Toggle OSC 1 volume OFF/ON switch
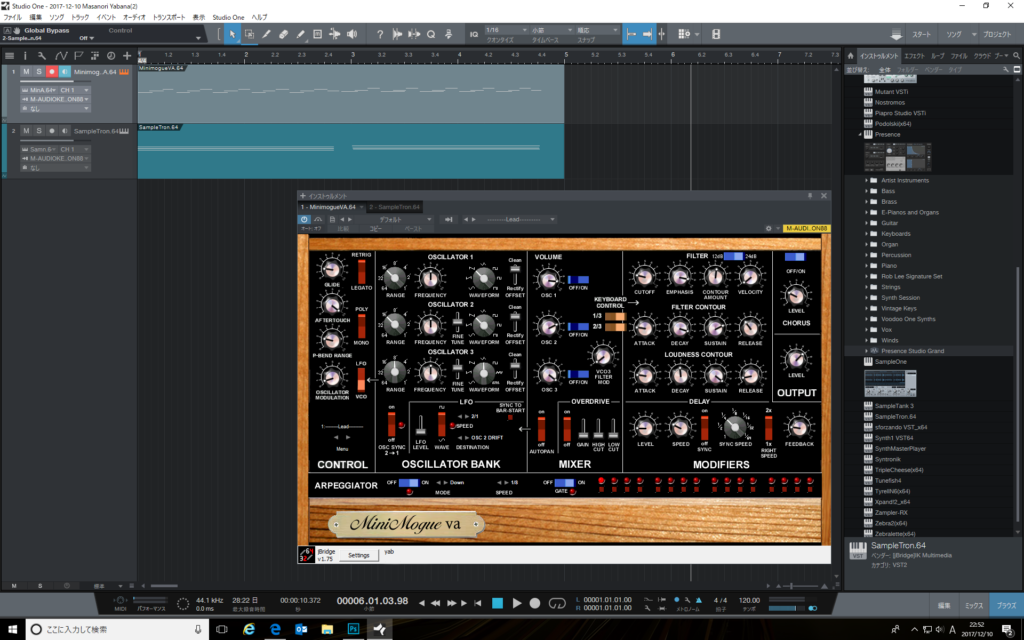This screenshot has height=640, width=1024. [x=578, y=279]
